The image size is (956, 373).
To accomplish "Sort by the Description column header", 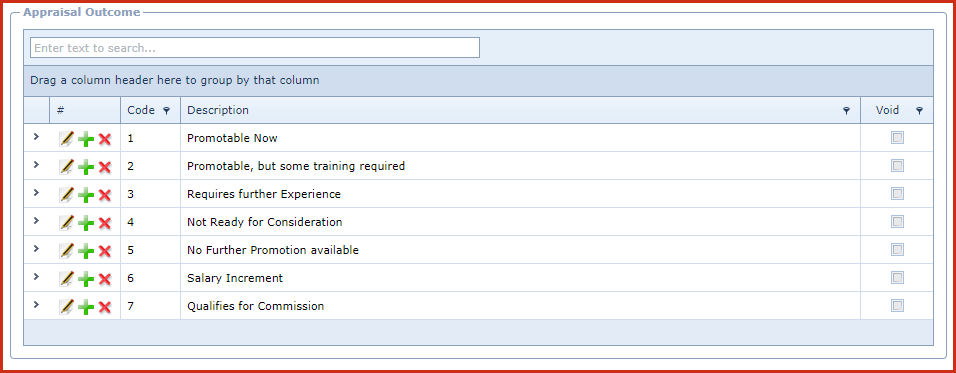I will [x=218, y=110].
